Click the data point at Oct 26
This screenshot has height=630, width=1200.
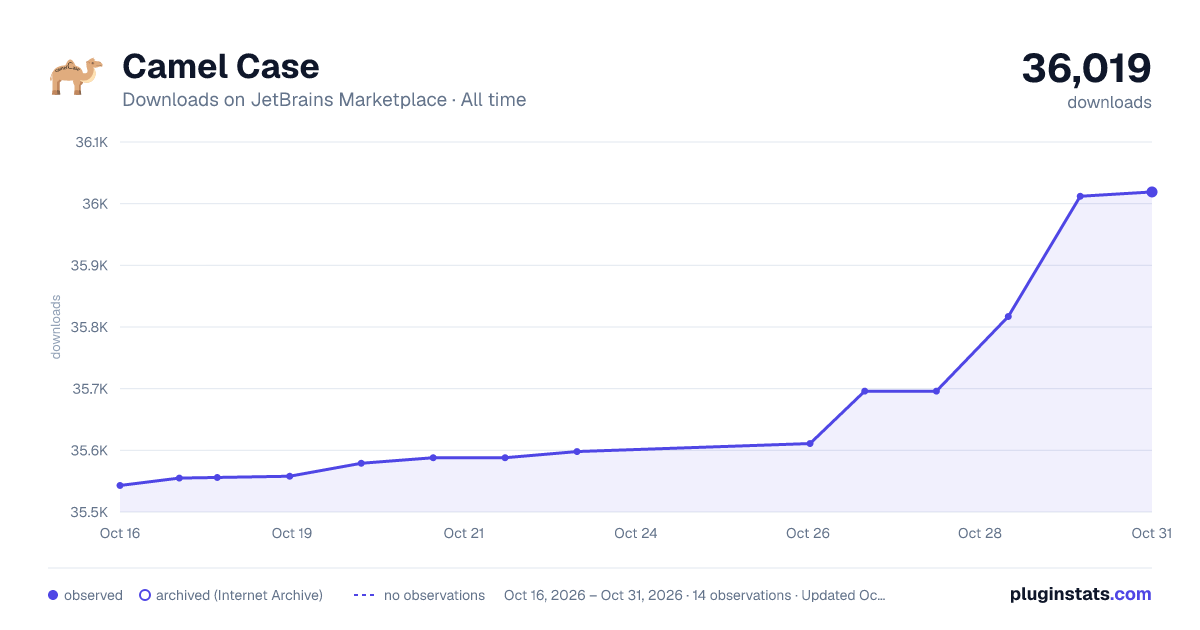tap(810, 443)
